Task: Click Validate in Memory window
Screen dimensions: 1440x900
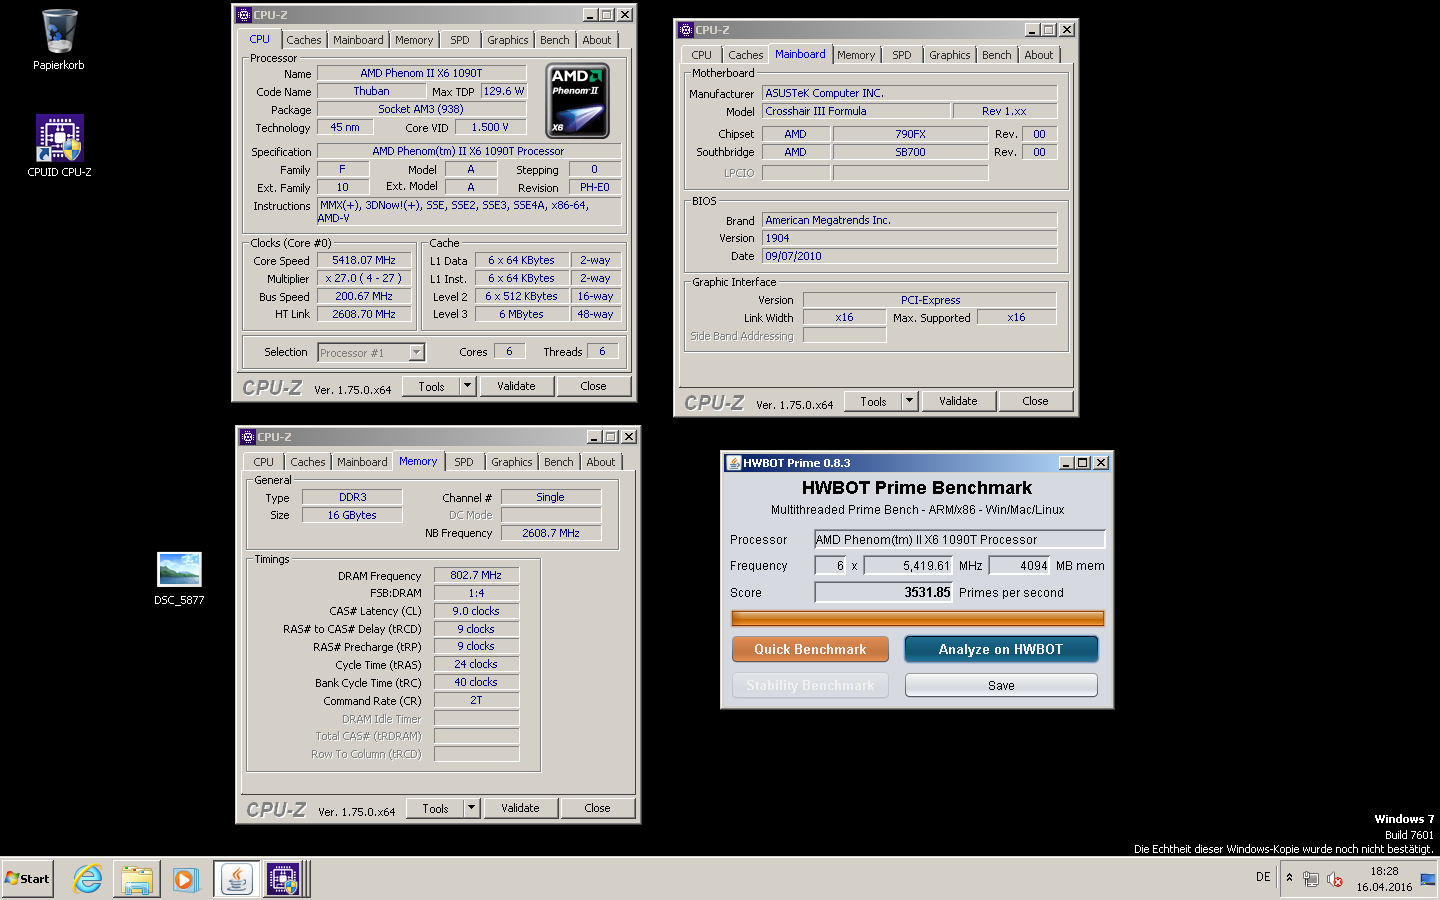Action: [x=520, y=808]
